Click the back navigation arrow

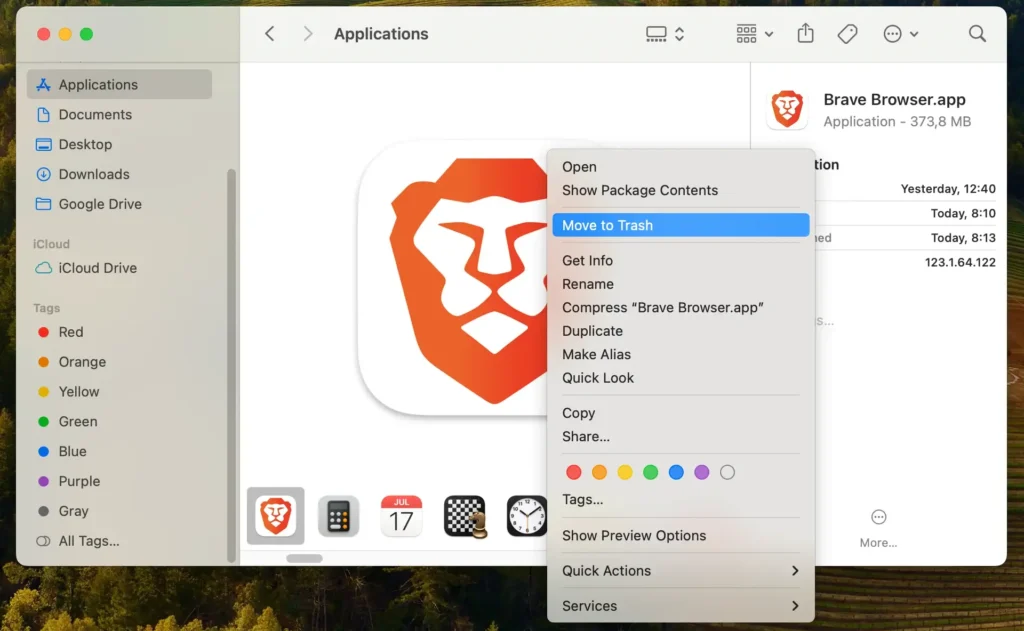point(270,33)
